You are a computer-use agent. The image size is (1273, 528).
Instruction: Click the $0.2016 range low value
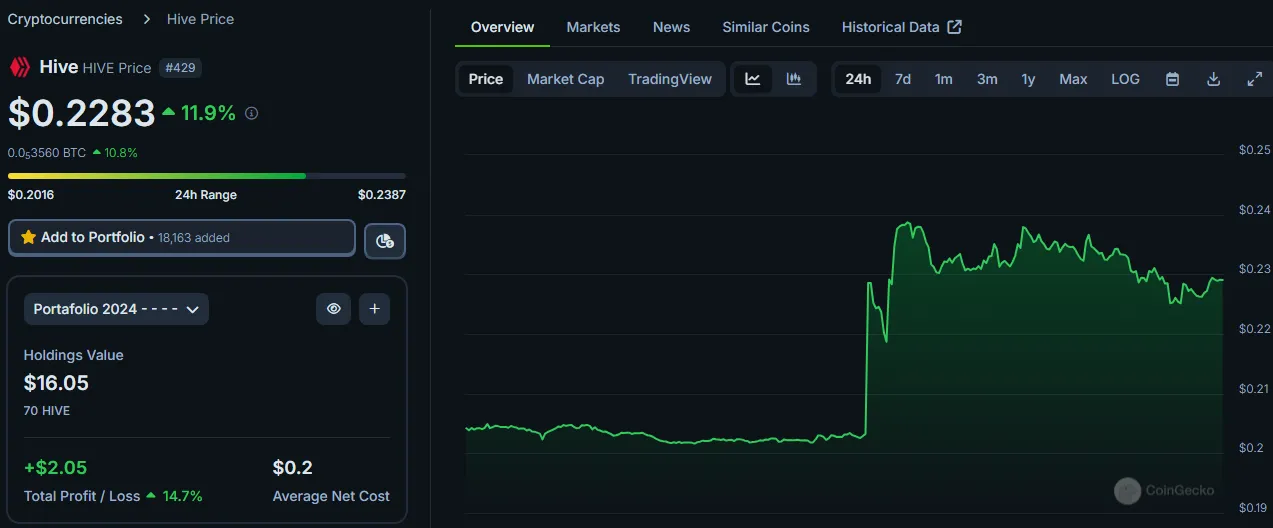tap(31, 195)
